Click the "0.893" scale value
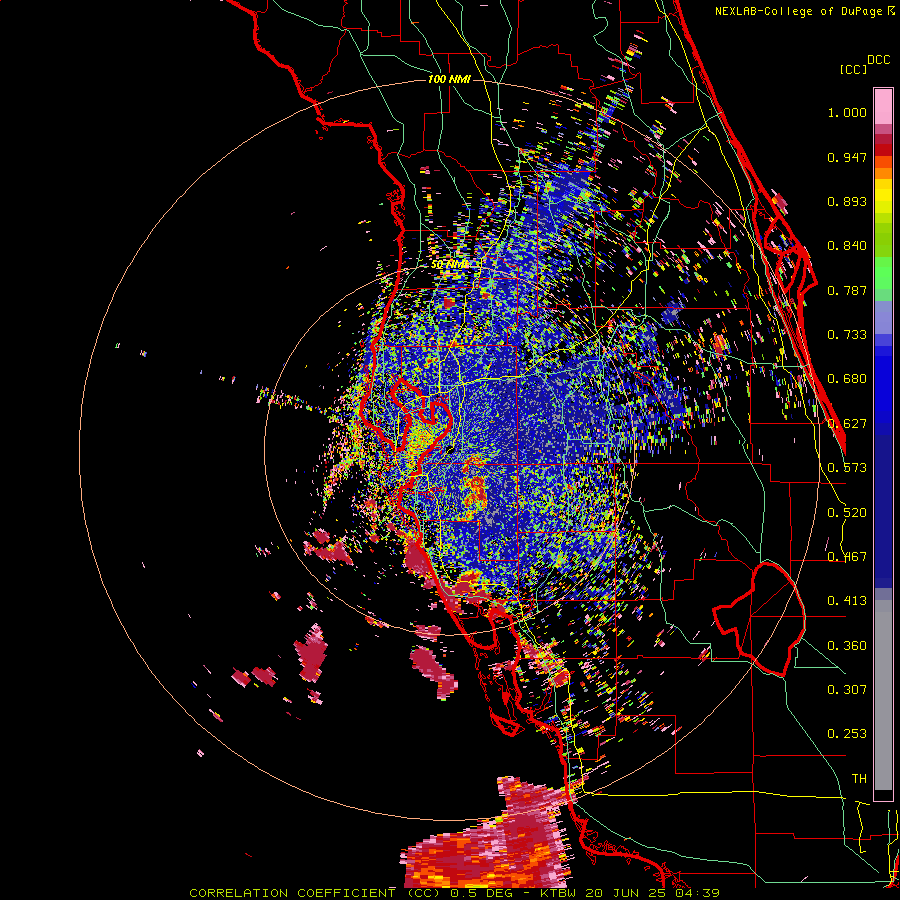This screenshot has width=900, height=900. (847, 201)
